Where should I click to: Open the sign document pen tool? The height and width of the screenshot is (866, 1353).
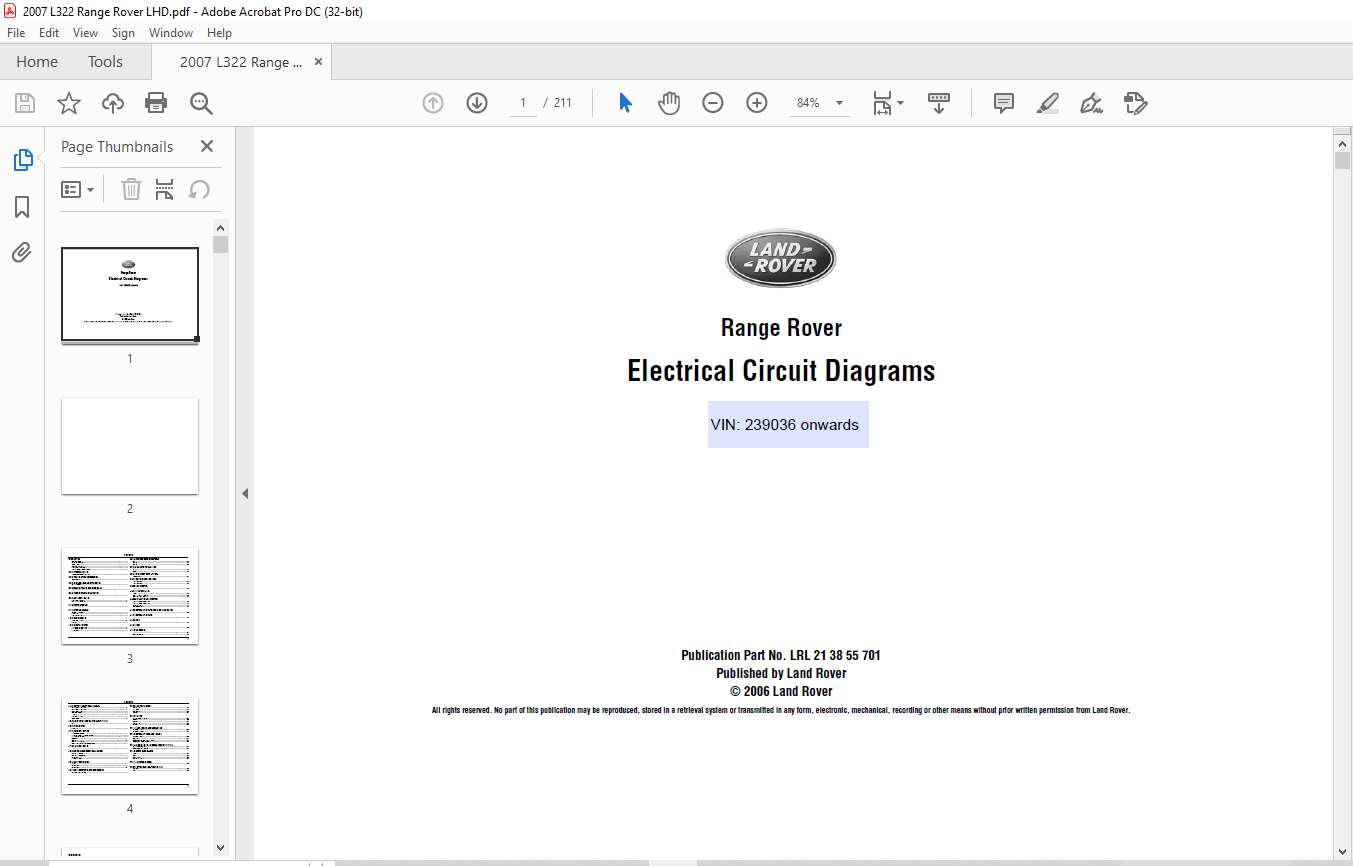point(1091,103)
